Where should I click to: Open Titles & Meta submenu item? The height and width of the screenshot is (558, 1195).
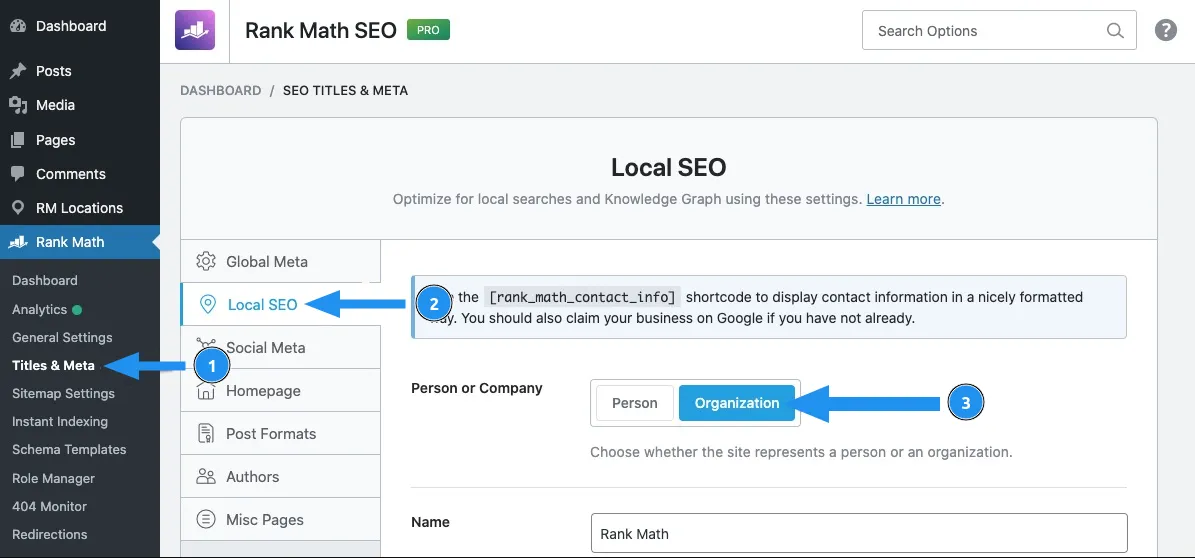click(53, 366)
